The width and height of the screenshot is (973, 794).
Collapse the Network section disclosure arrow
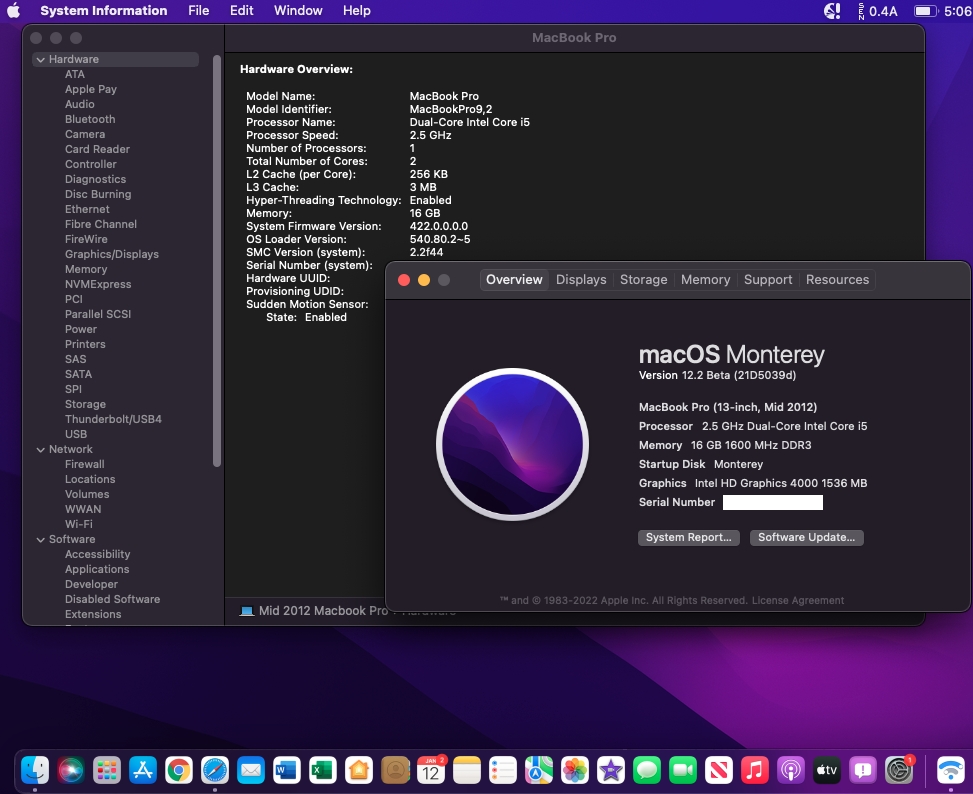point(40,450)
